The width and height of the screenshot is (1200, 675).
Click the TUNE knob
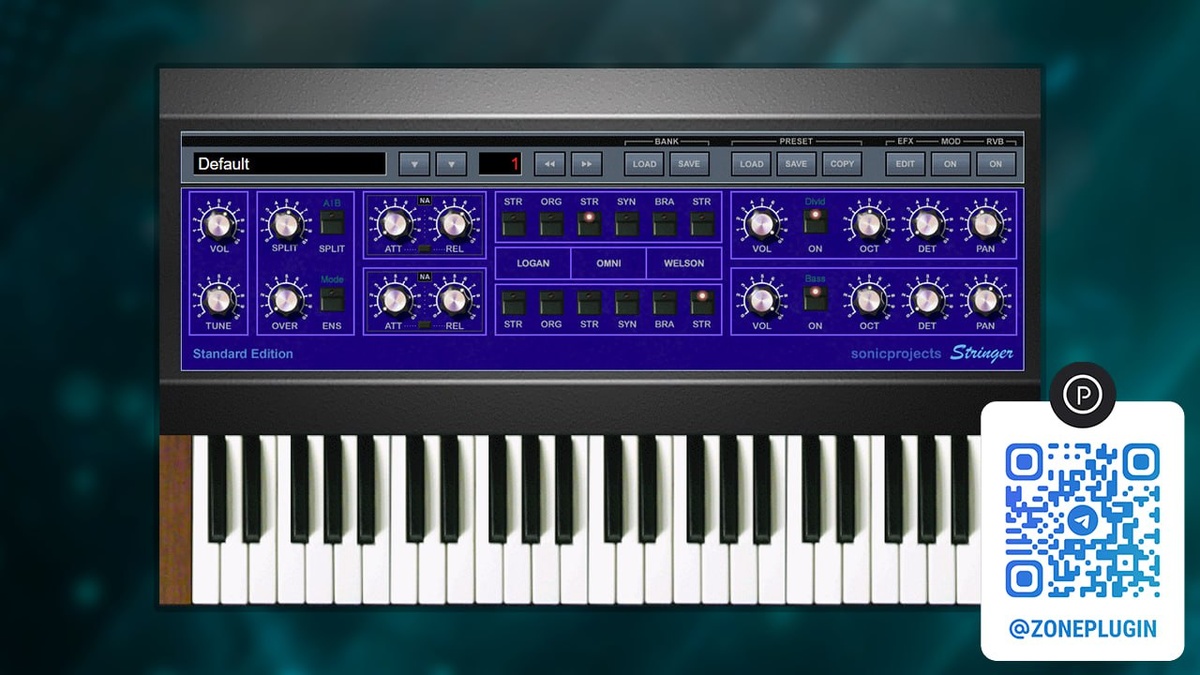pos(218,299)
